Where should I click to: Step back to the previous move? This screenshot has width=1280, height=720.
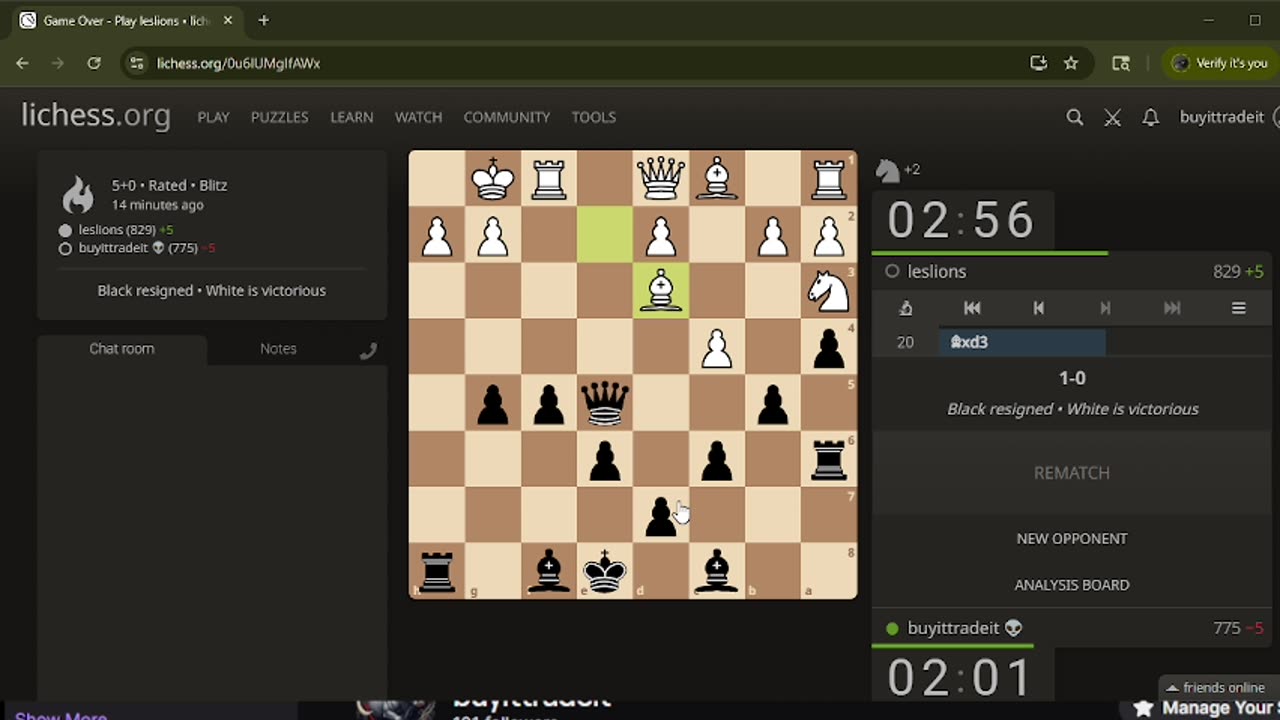click(x=1038, y=308)
